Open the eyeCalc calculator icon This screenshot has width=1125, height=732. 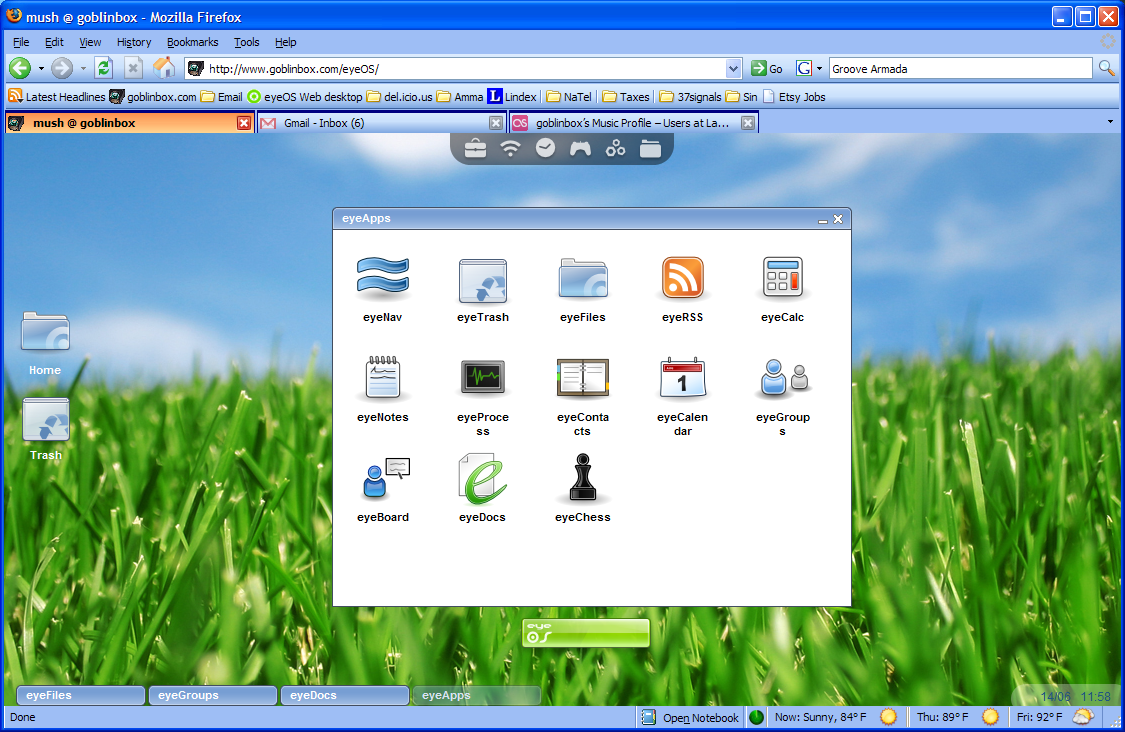[782, 278]
